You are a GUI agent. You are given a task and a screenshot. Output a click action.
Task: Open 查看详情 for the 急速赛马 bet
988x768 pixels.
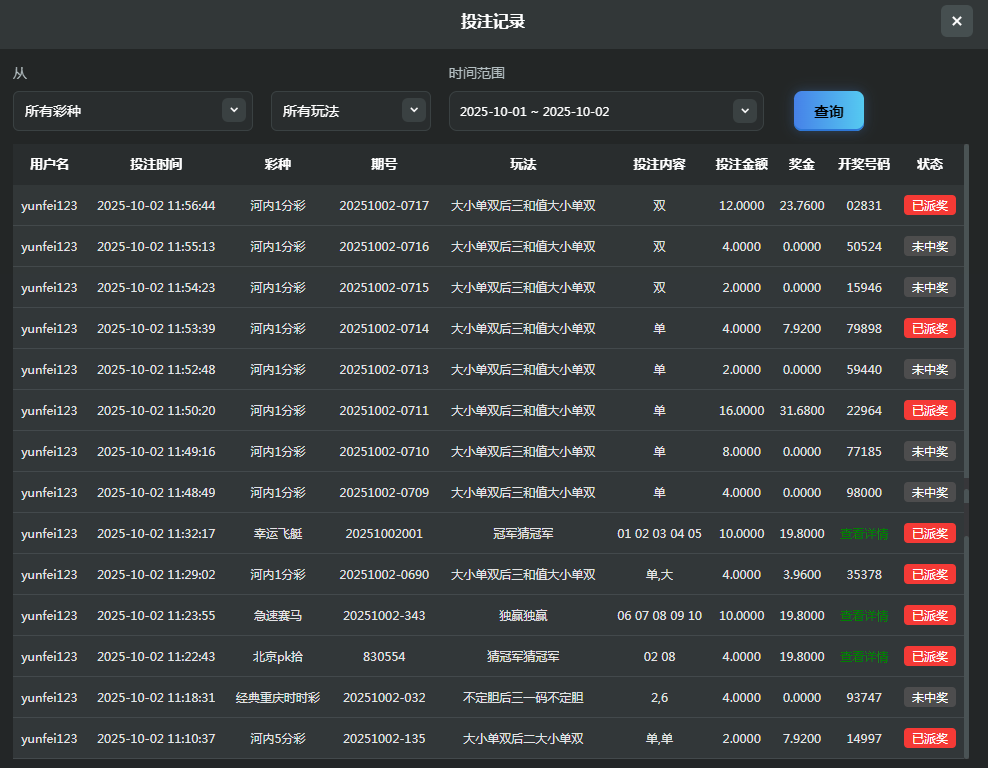click(864, 615)
